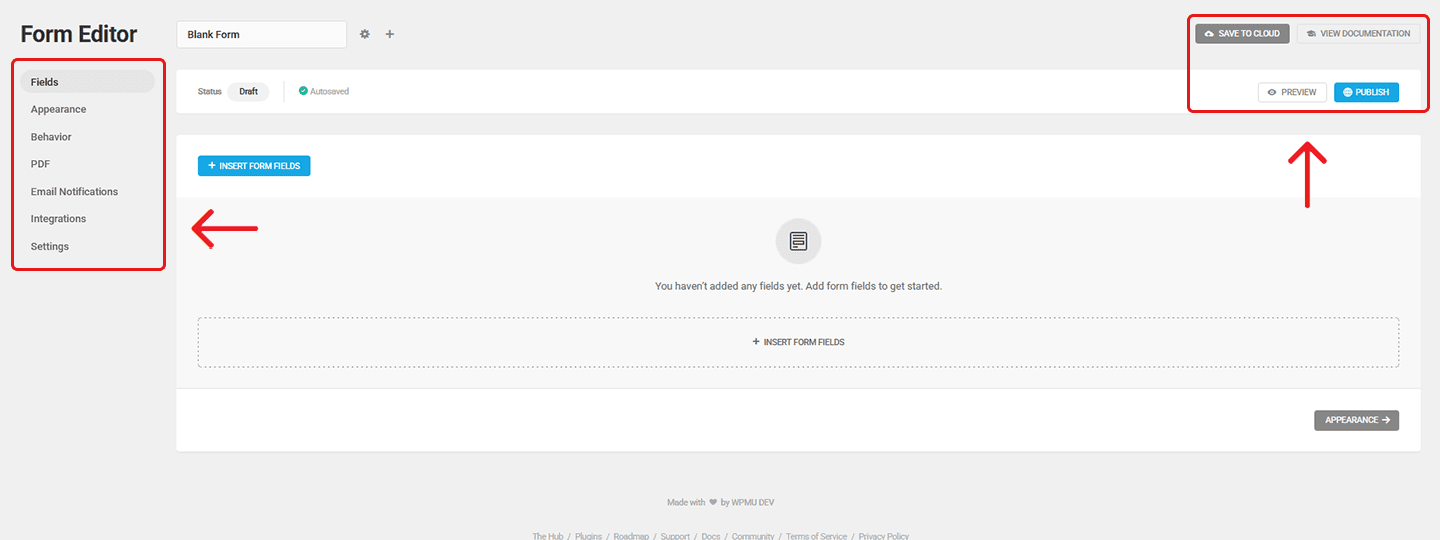Publish the form

1366,92
